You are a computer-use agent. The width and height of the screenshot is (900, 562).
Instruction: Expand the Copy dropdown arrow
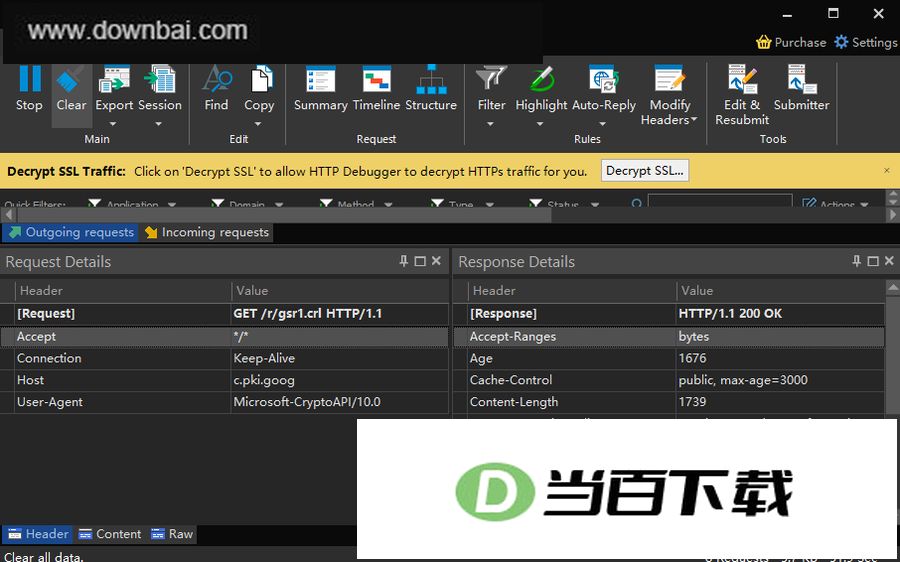pyautogui.click(x=258, y=123)
